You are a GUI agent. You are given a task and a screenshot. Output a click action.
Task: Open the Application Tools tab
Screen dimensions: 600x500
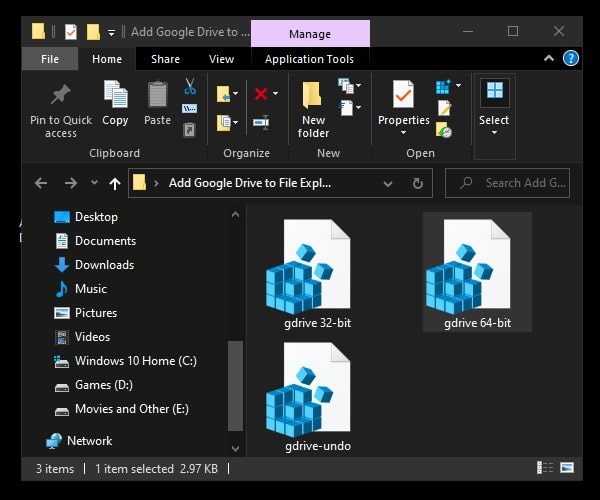tap(309, 59)
